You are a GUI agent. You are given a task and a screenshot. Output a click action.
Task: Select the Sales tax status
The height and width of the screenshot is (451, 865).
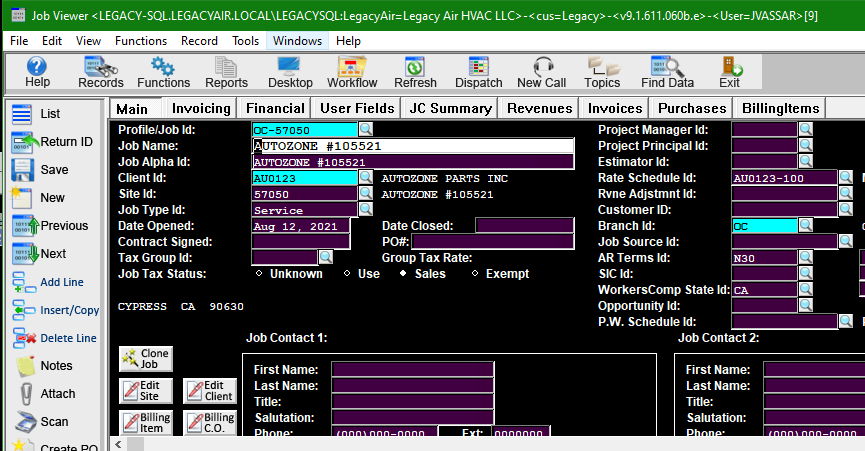click(x=403, y=273)
